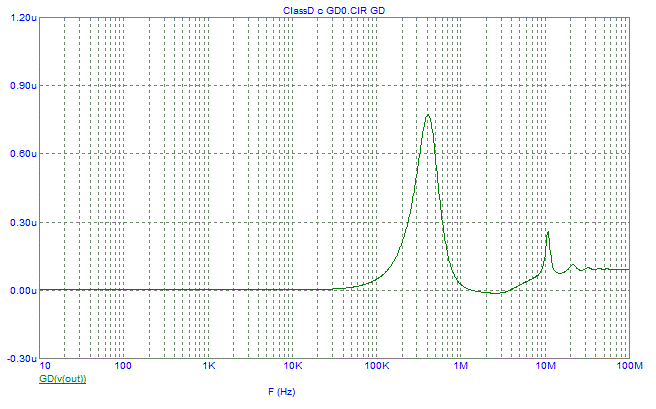Viewport: 656px width, 409px height.
Task: Click the 0.30u y-axis label
Action: coord(23,222)
